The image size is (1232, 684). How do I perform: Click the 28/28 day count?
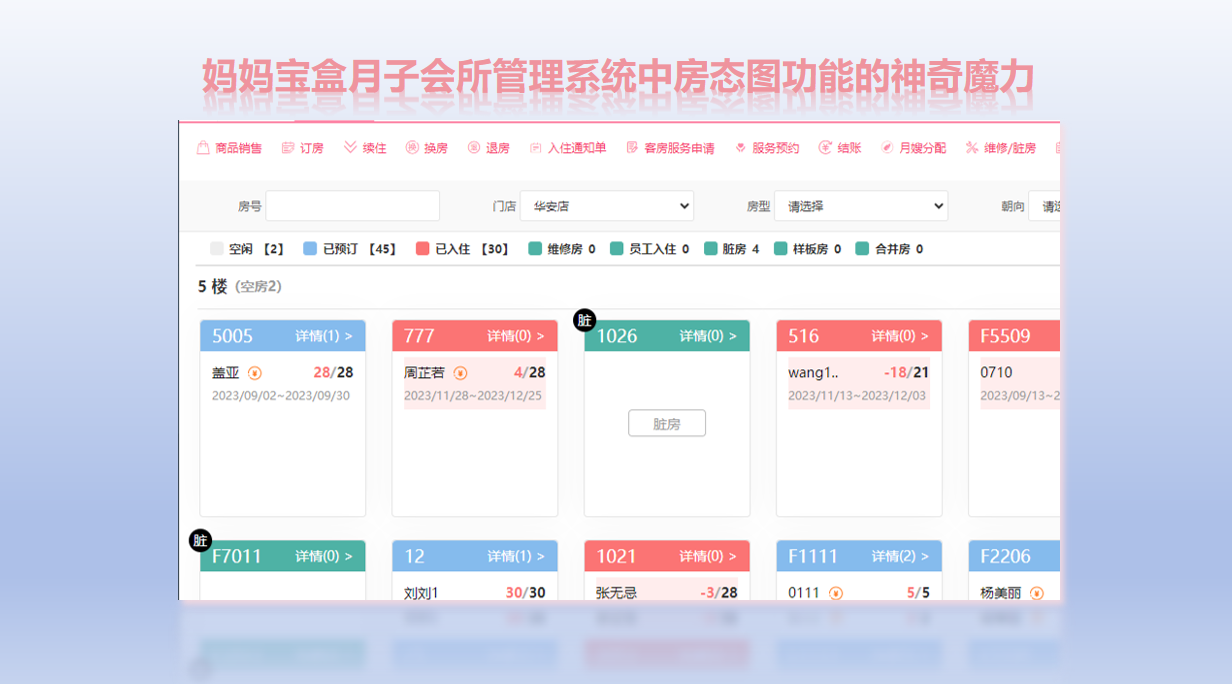coord(333,373)
